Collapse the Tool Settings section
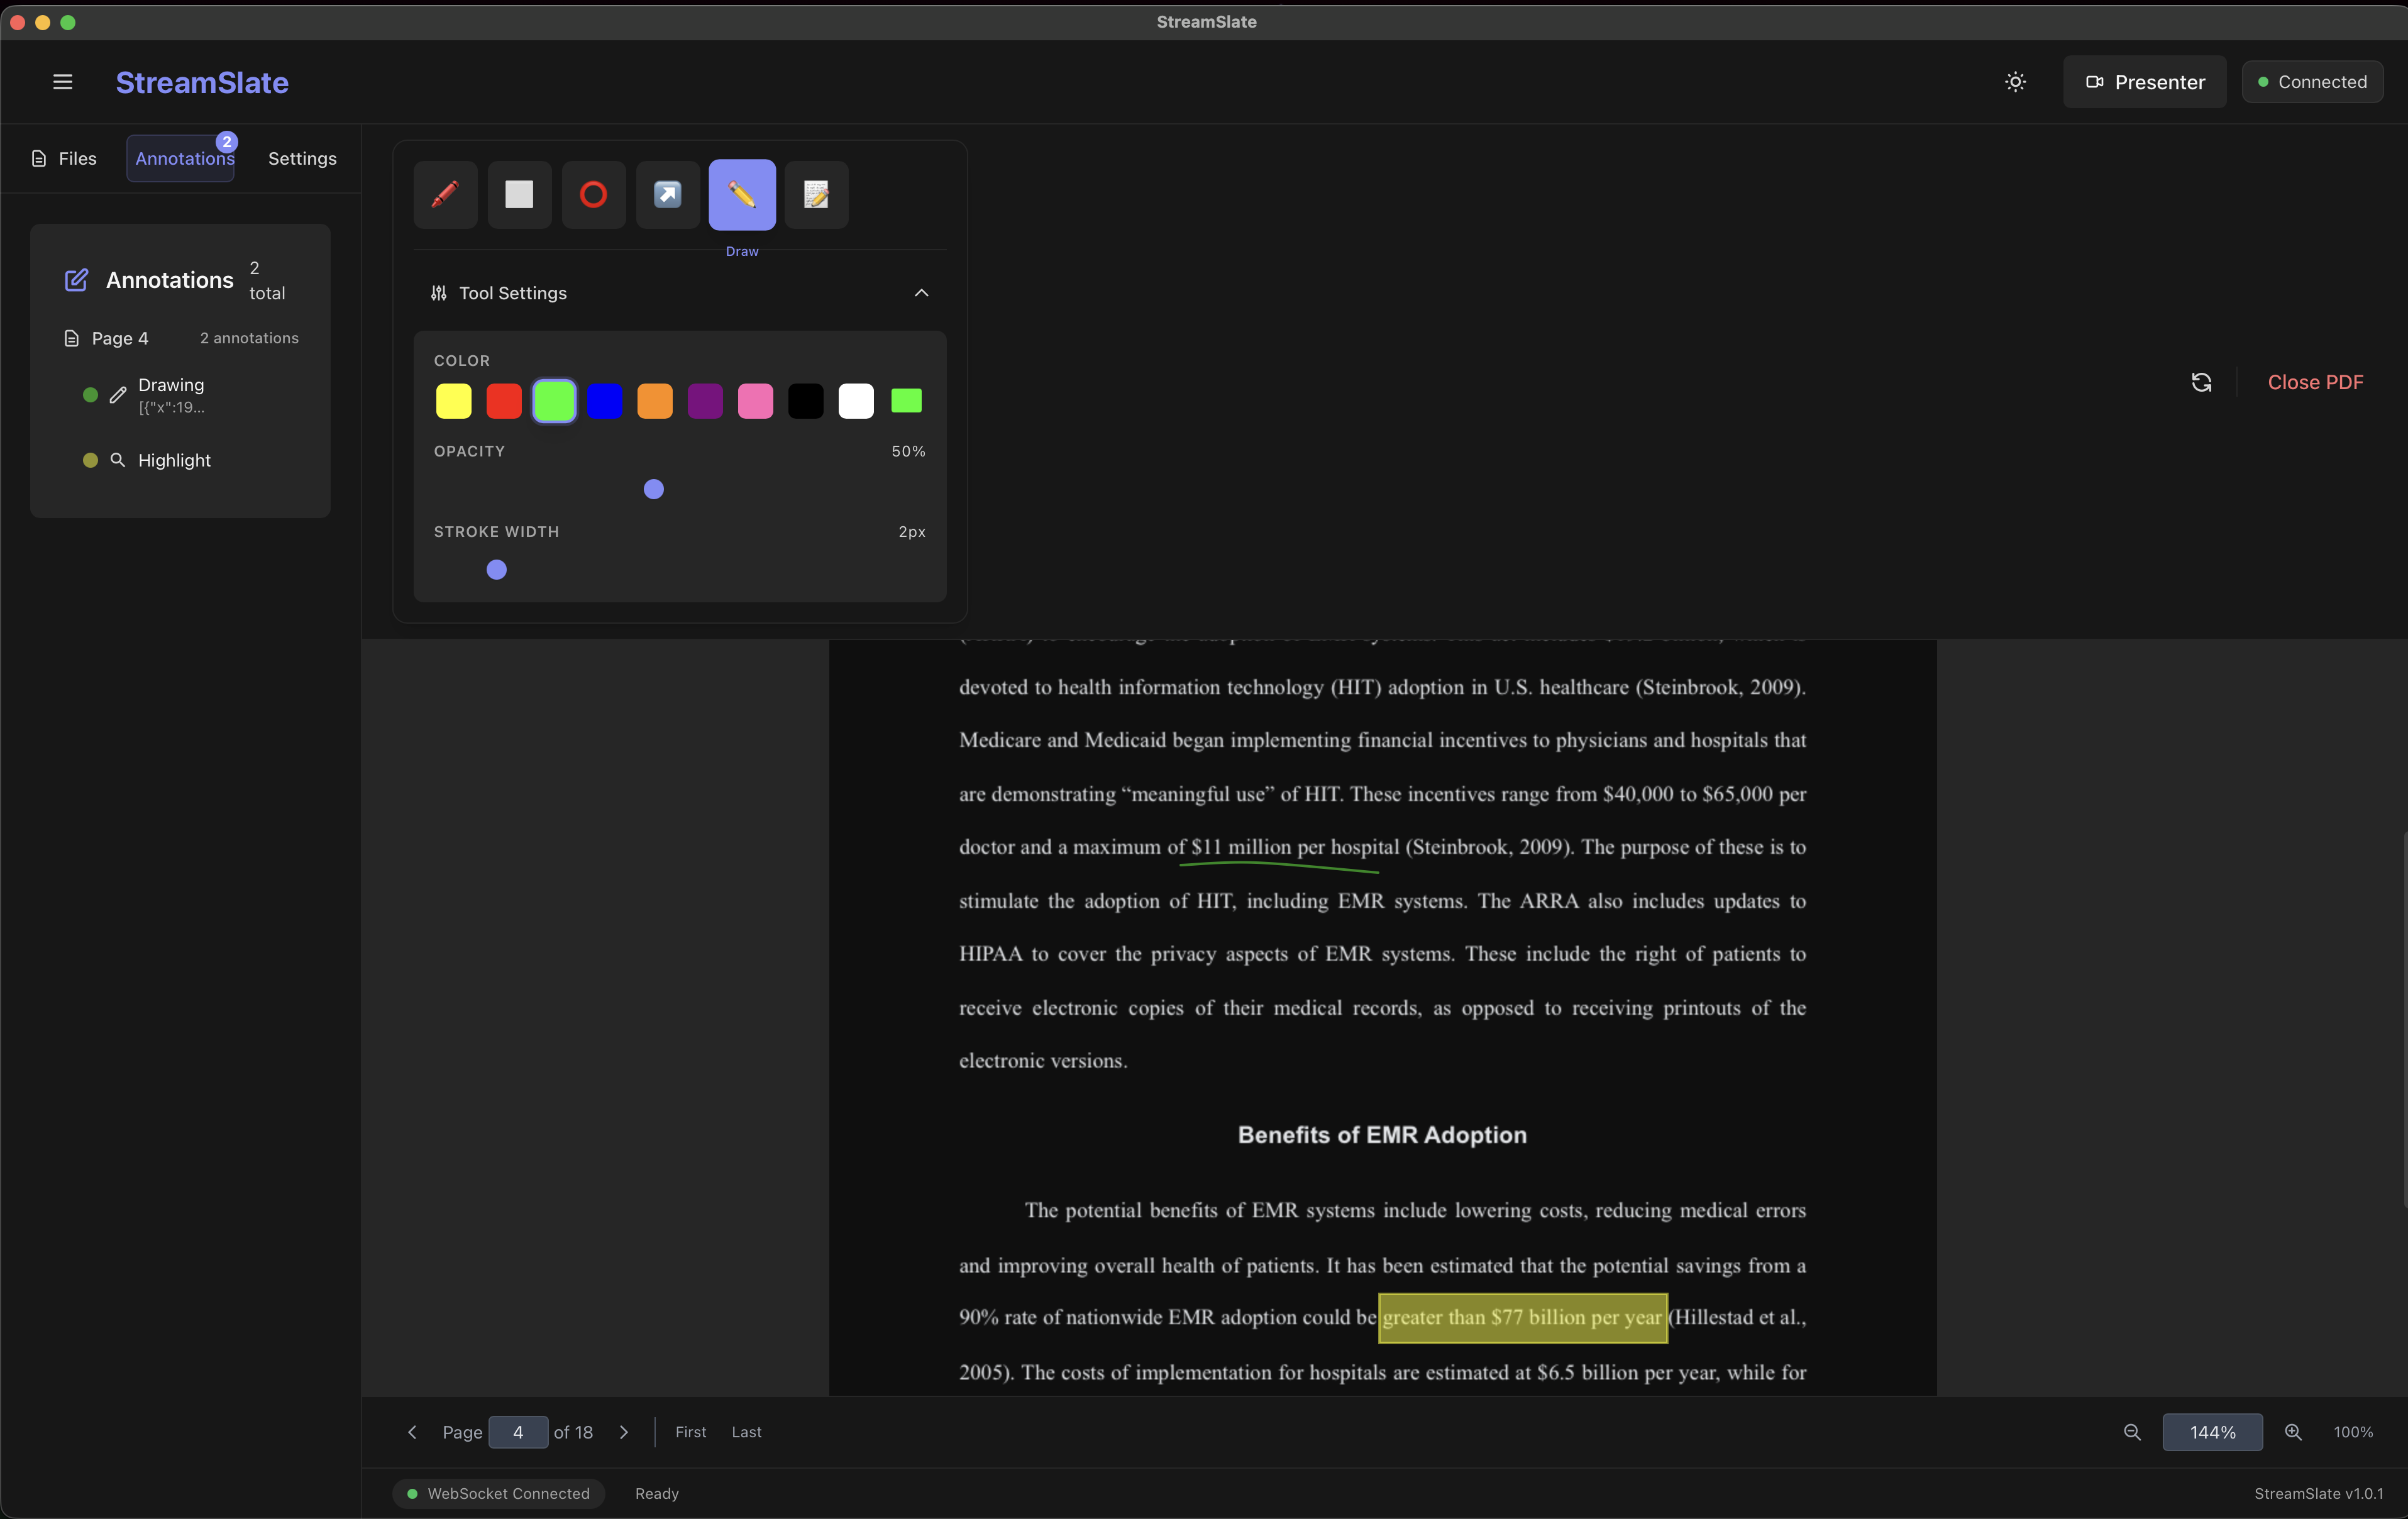Image resolution: width=2408 pixels, height=1519 pixels. 921,293
